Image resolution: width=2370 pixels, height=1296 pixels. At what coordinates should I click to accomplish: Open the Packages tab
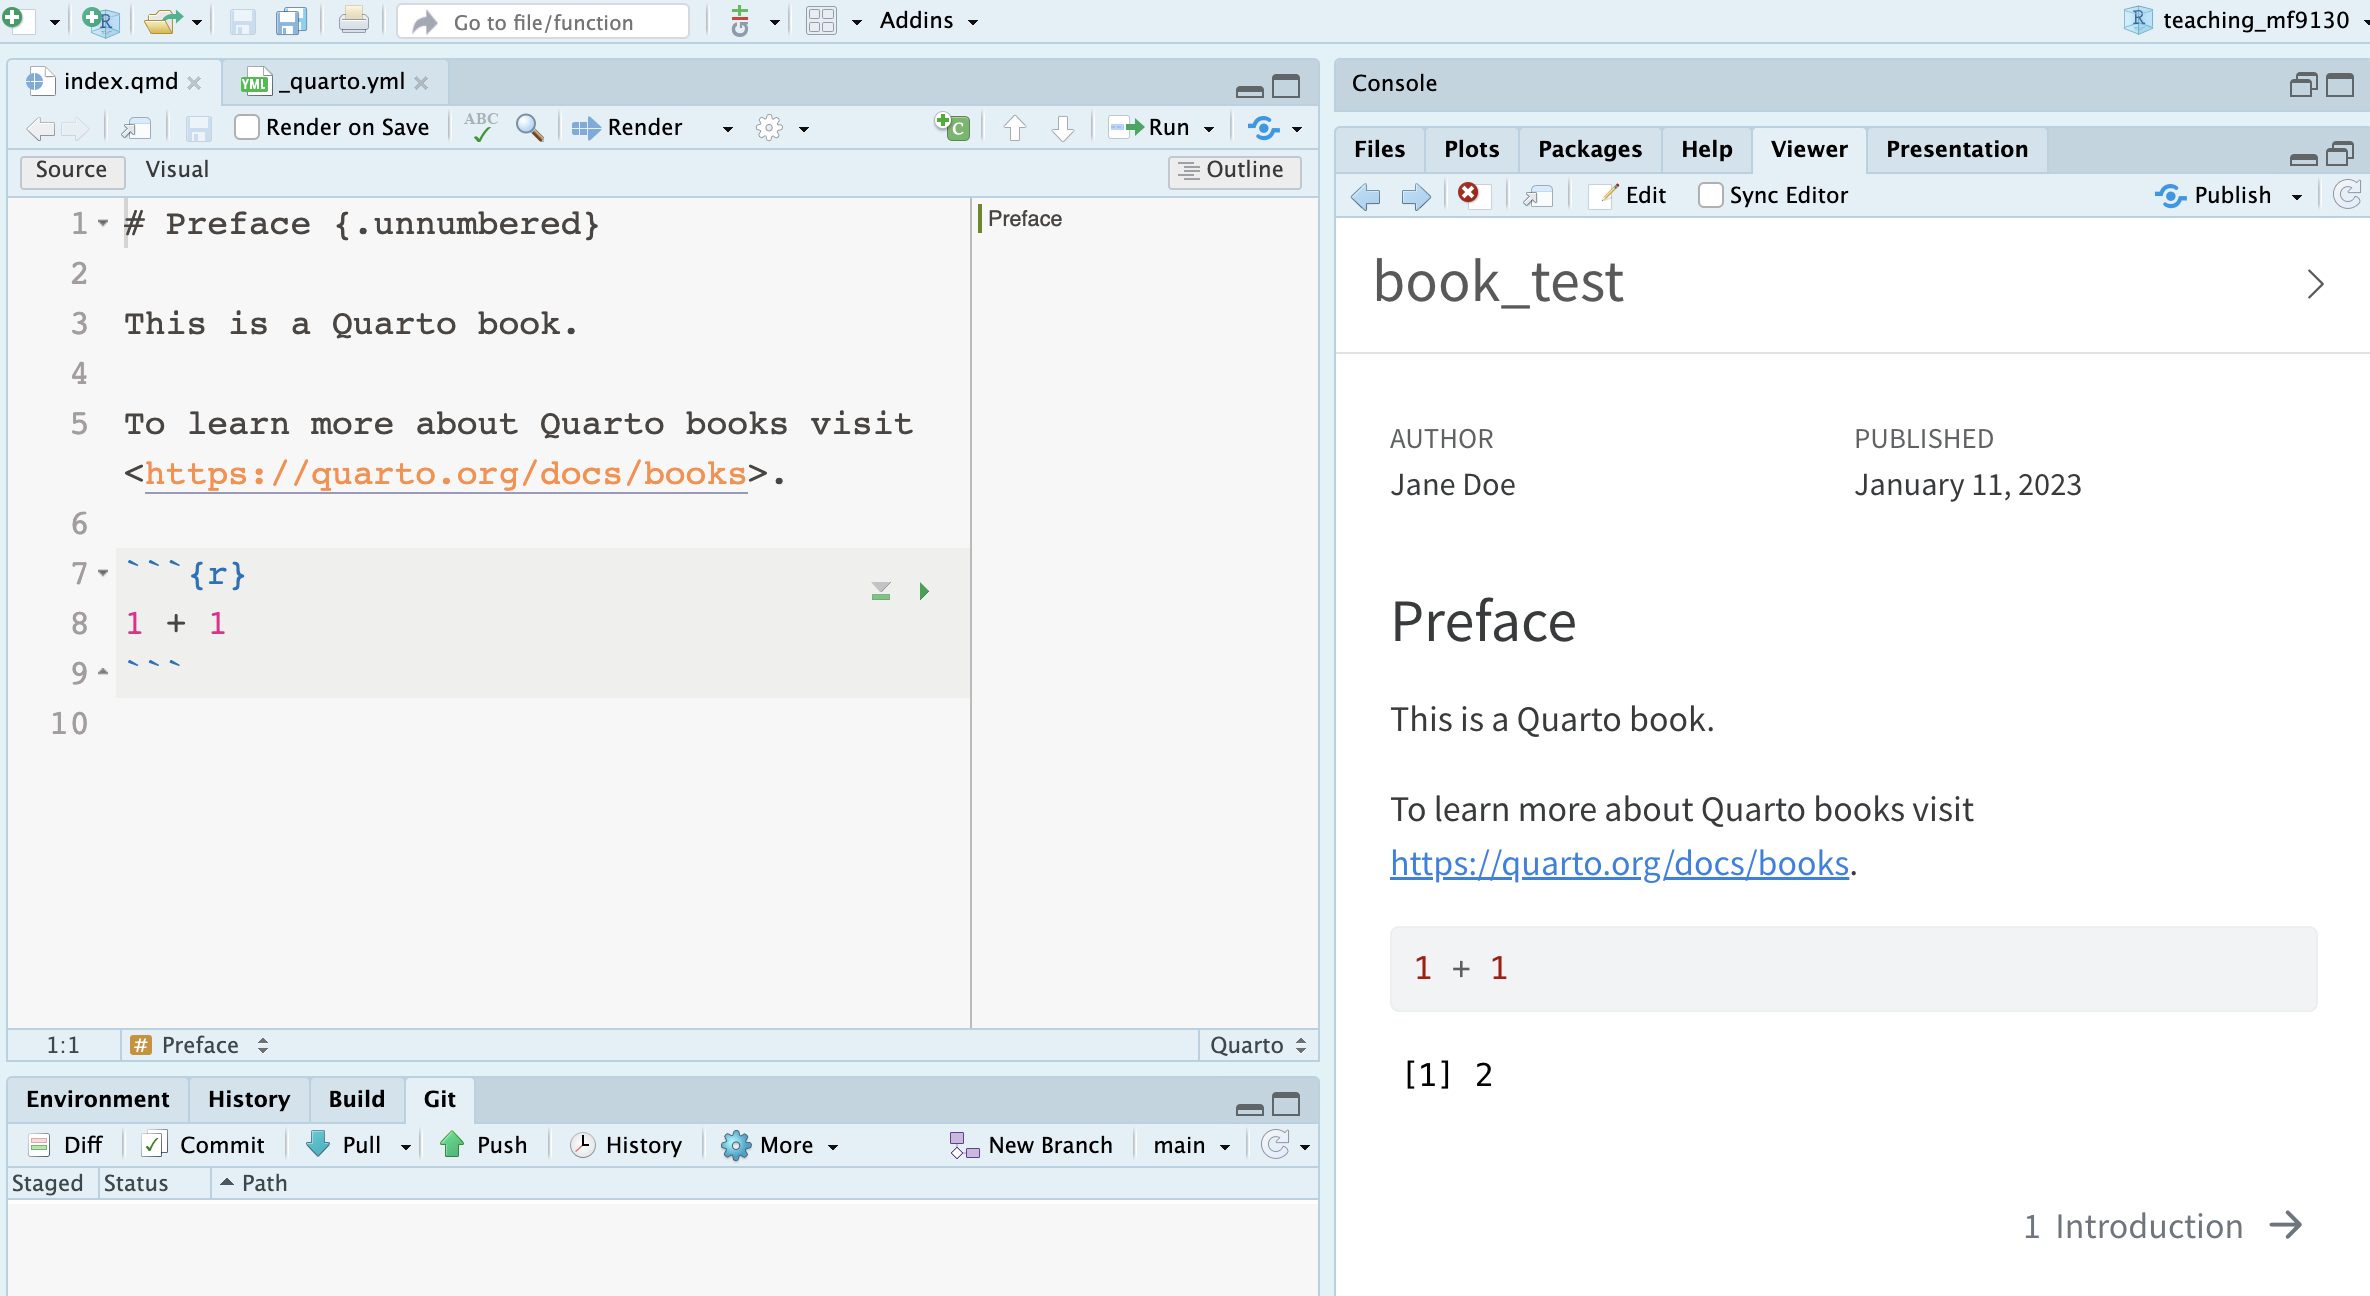[1589, 149]
